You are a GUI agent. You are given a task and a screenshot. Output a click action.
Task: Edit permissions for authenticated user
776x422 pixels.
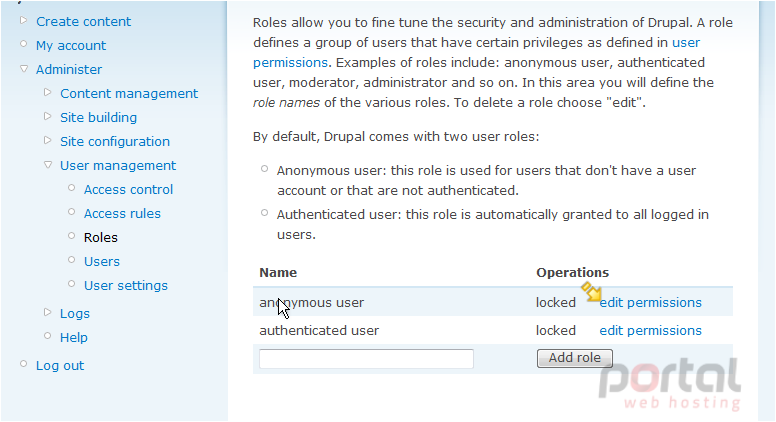click(x=650, y=330)
